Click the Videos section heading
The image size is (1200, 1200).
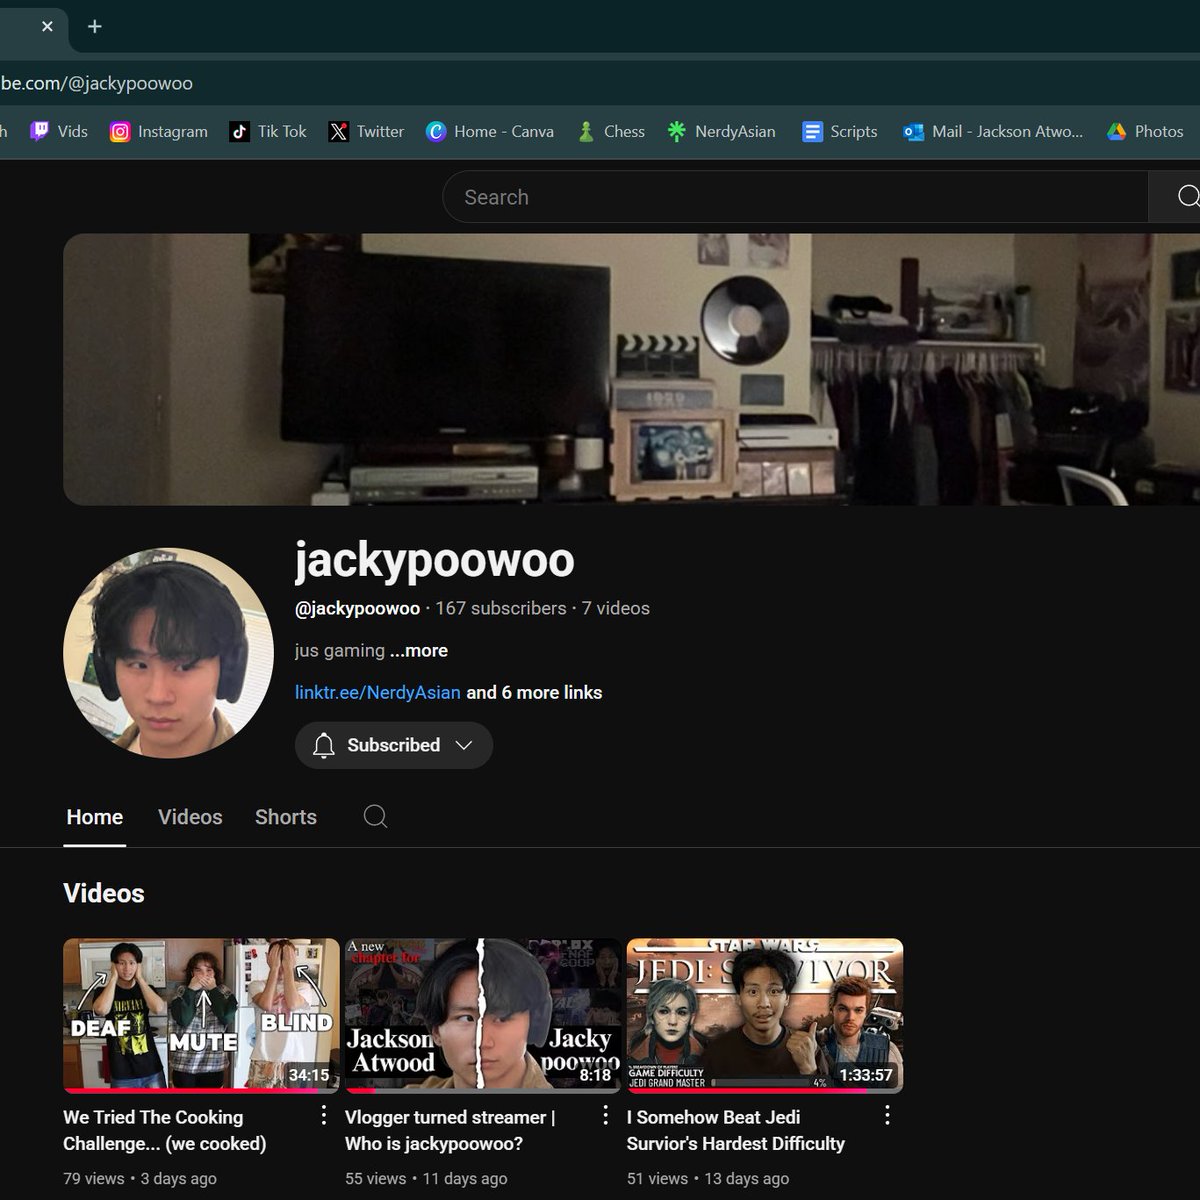(104, 893)
